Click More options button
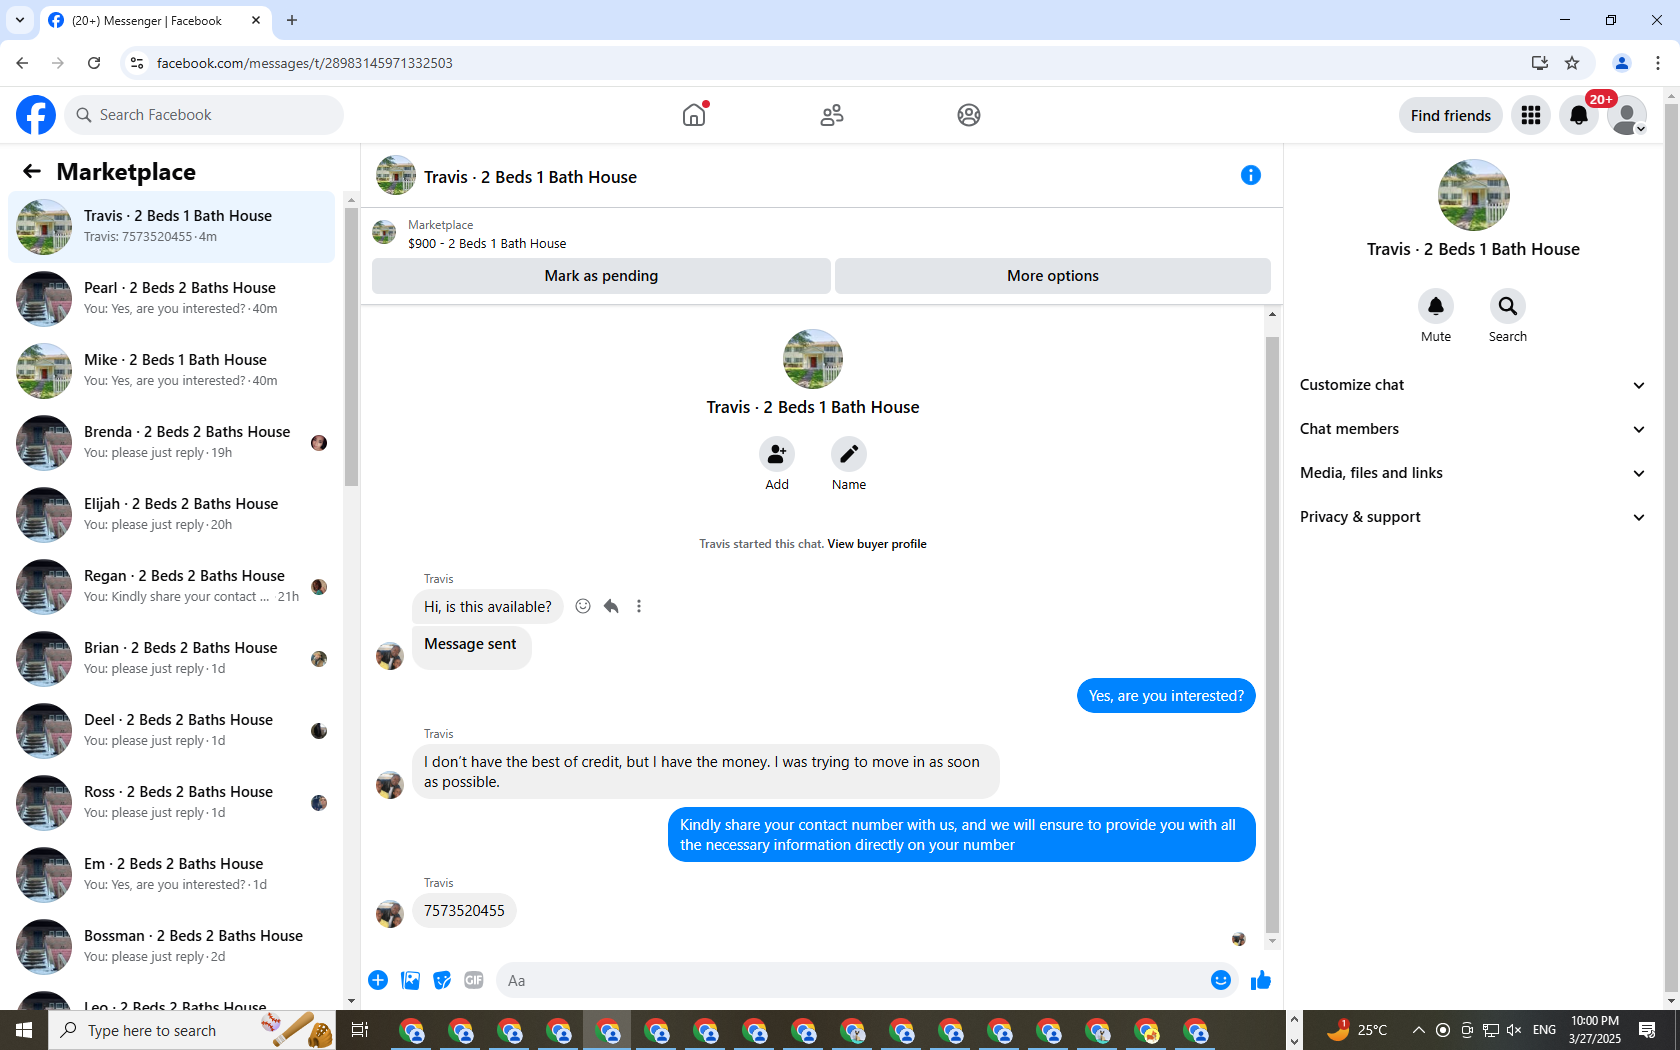Viewport: 1680px width, 1050px height. (1053, 276)
